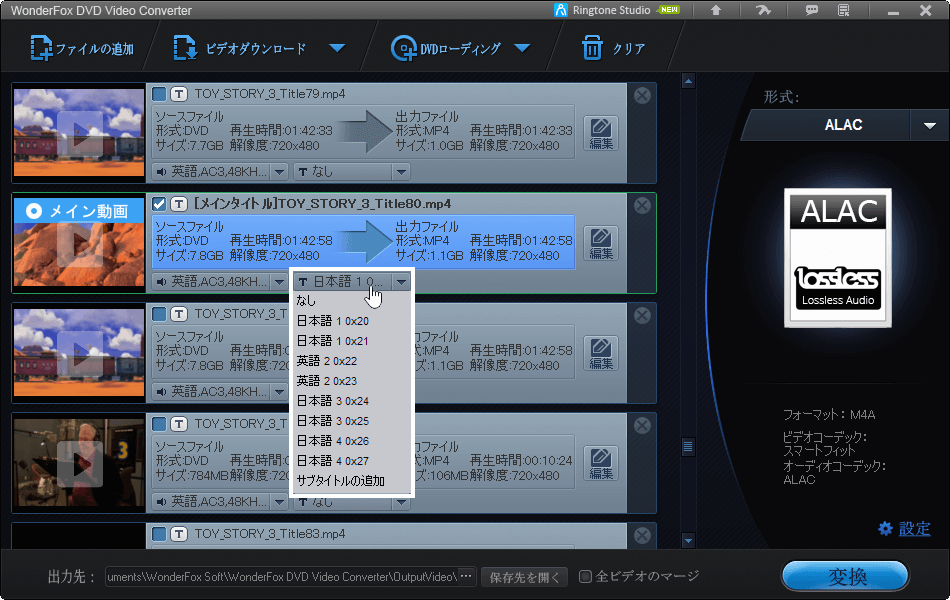
Task: Click the 保存先を開く open folder button
Action: [525, 577]
